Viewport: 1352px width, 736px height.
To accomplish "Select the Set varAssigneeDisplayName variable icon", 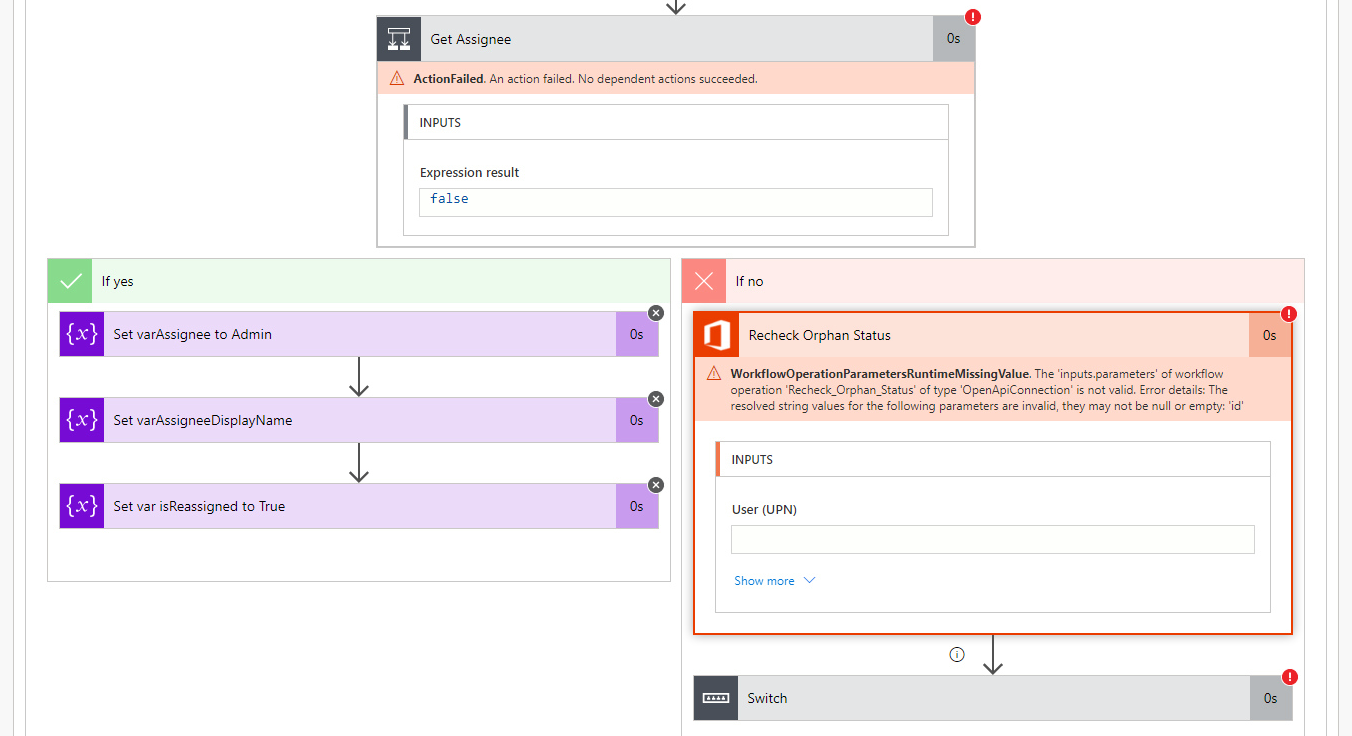I will [x=81, y=419].
